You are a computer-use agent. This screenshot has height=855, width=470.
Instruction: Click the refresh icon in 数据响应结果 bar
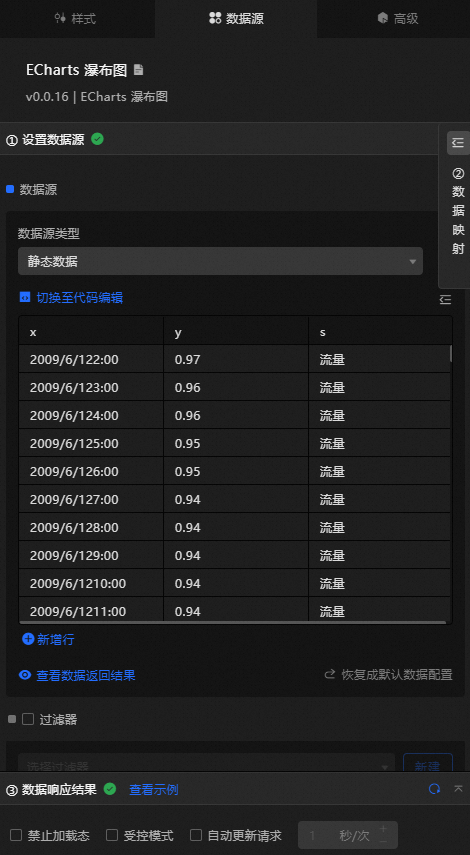(435, 788)
